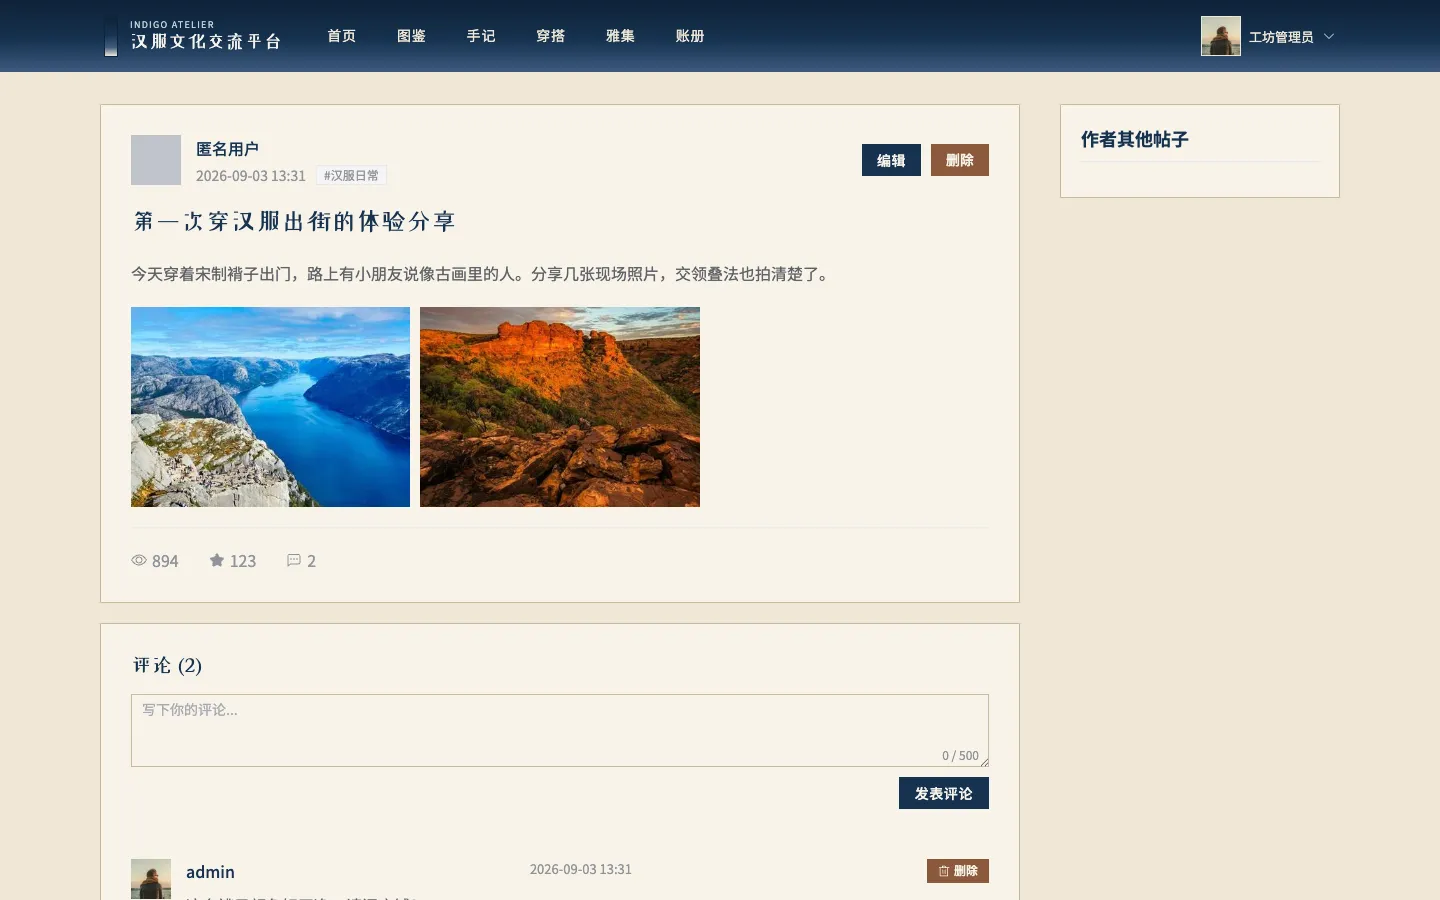Click the 编辑 button on the post

pyautogui.click(x=891, y=160)
